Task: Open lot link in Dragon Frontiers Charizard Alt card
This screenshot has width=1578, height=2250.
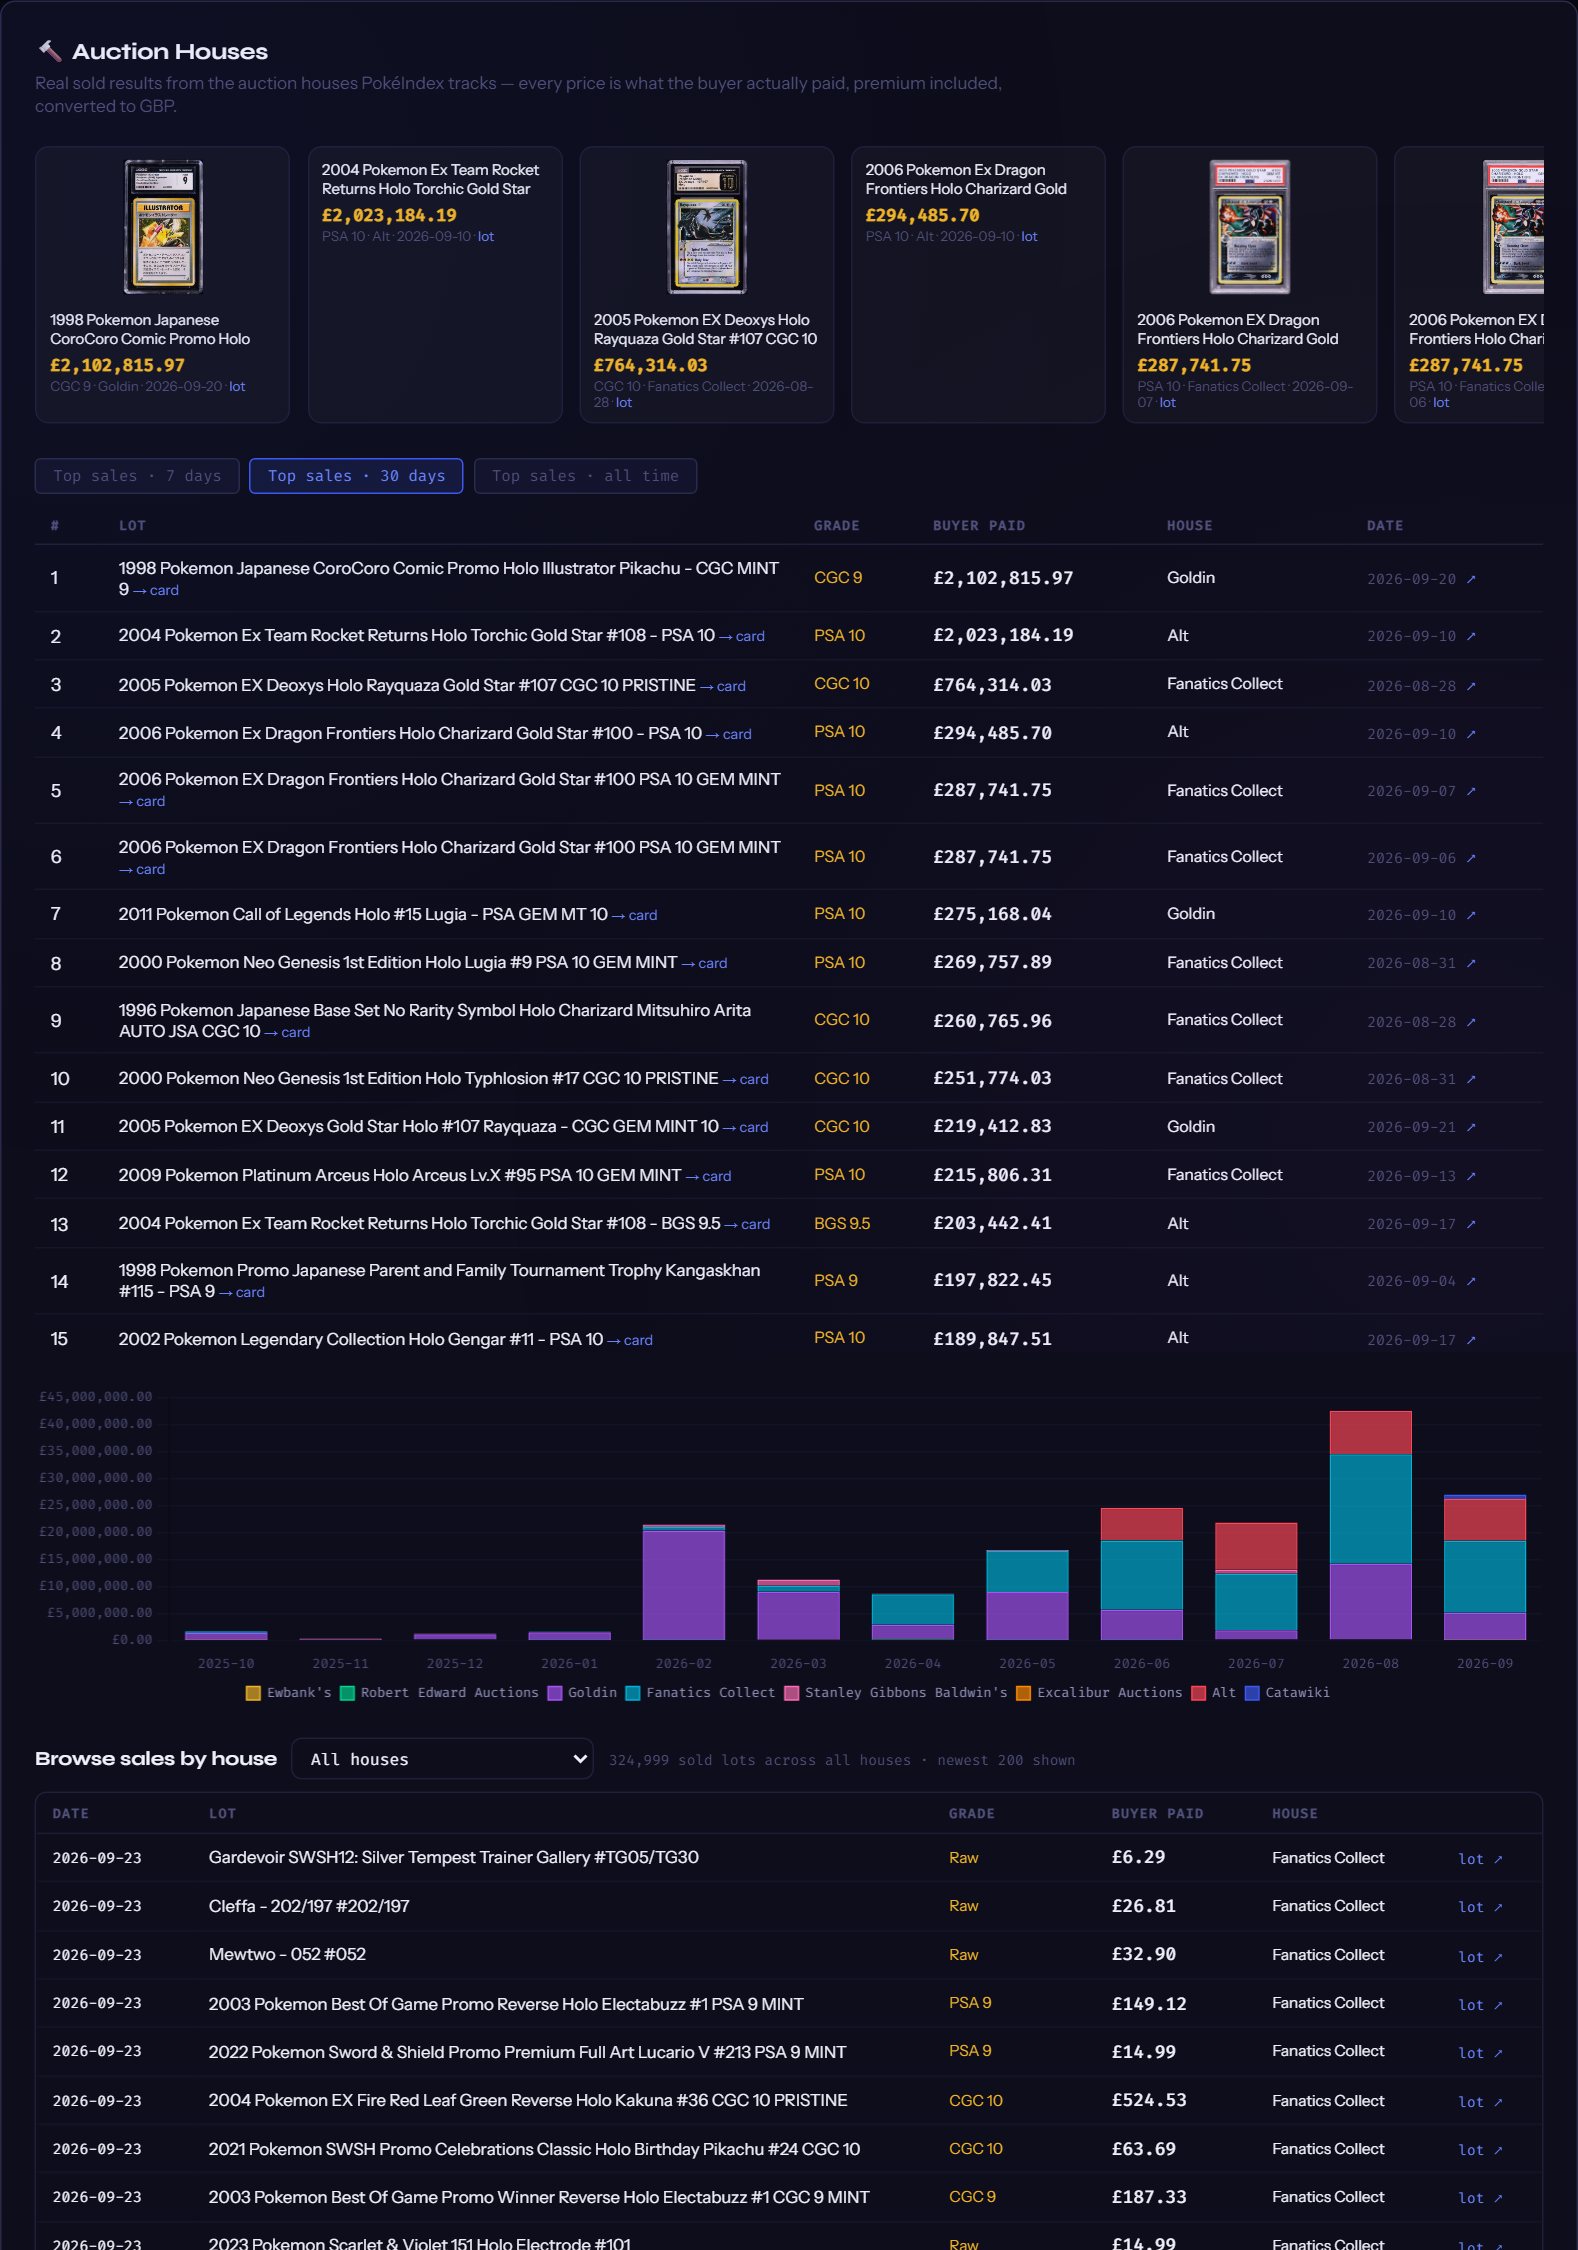Action: [1029, 237]
